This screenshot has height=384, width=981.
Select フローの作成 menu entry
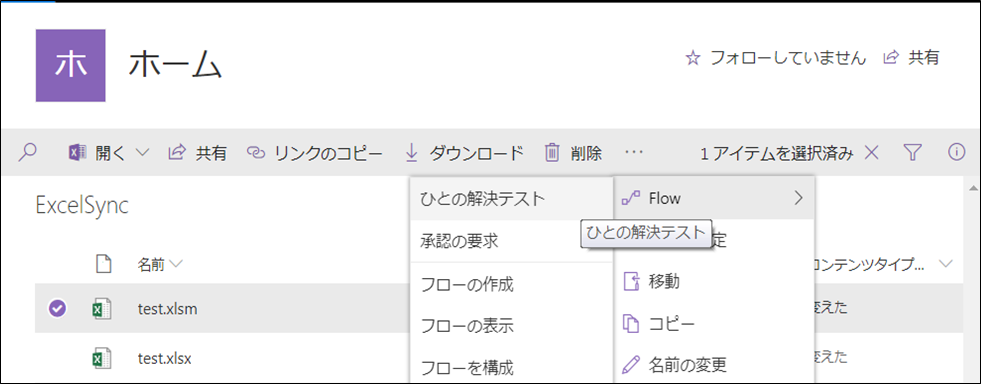[511, 285]
